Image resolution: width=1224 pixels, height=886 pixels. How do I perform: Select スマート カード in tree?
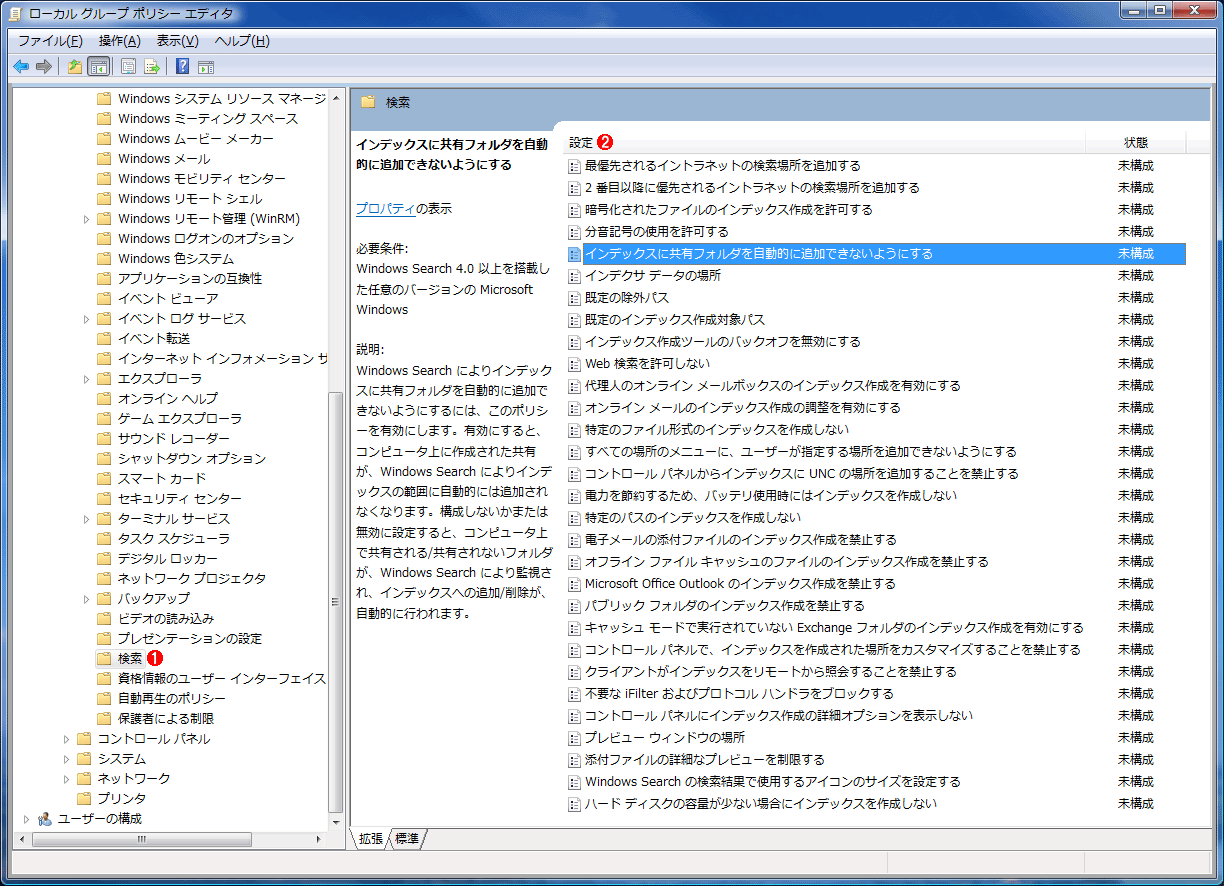point(162,478)
